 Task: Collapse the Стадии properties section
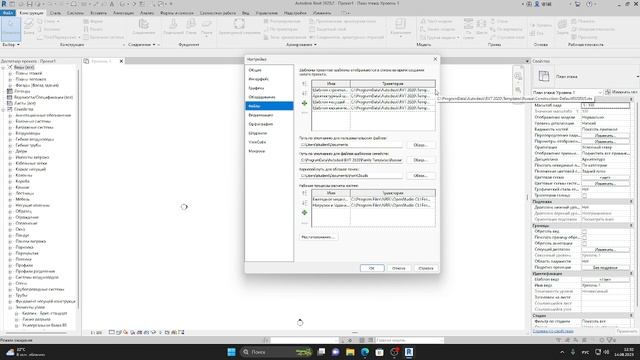pos(631,316)
